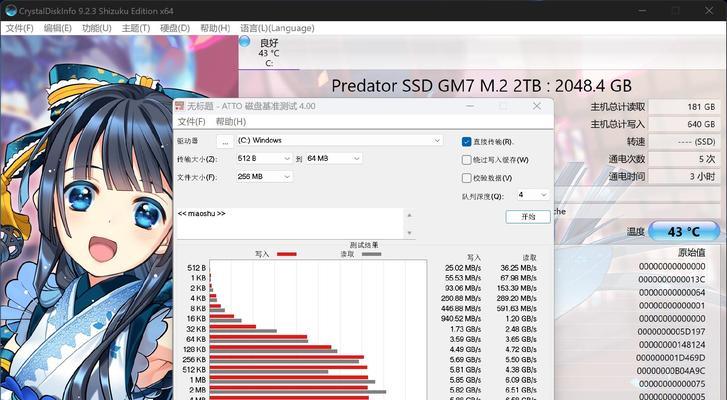The width and height of the screenshot is (727, 400).
Task: Click the raw value 000000005D197
Action: [x=671, y=332]
